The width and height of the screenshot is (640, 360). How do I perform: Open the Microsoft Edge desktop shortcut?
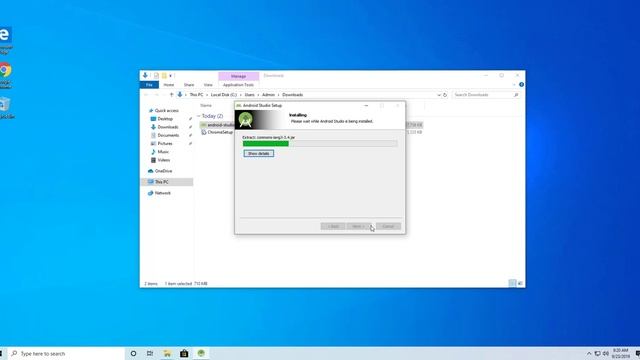click(5, 41)
